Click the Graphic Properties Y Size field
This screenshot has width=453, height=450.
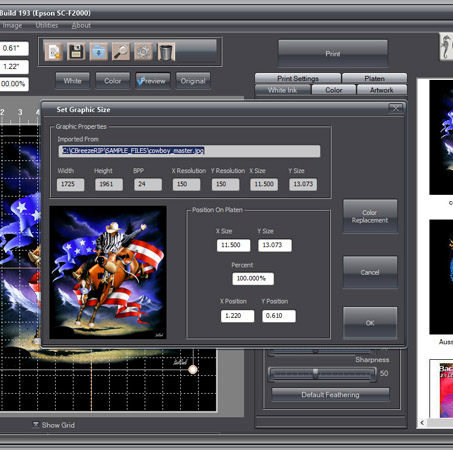[x=303, y=184]
